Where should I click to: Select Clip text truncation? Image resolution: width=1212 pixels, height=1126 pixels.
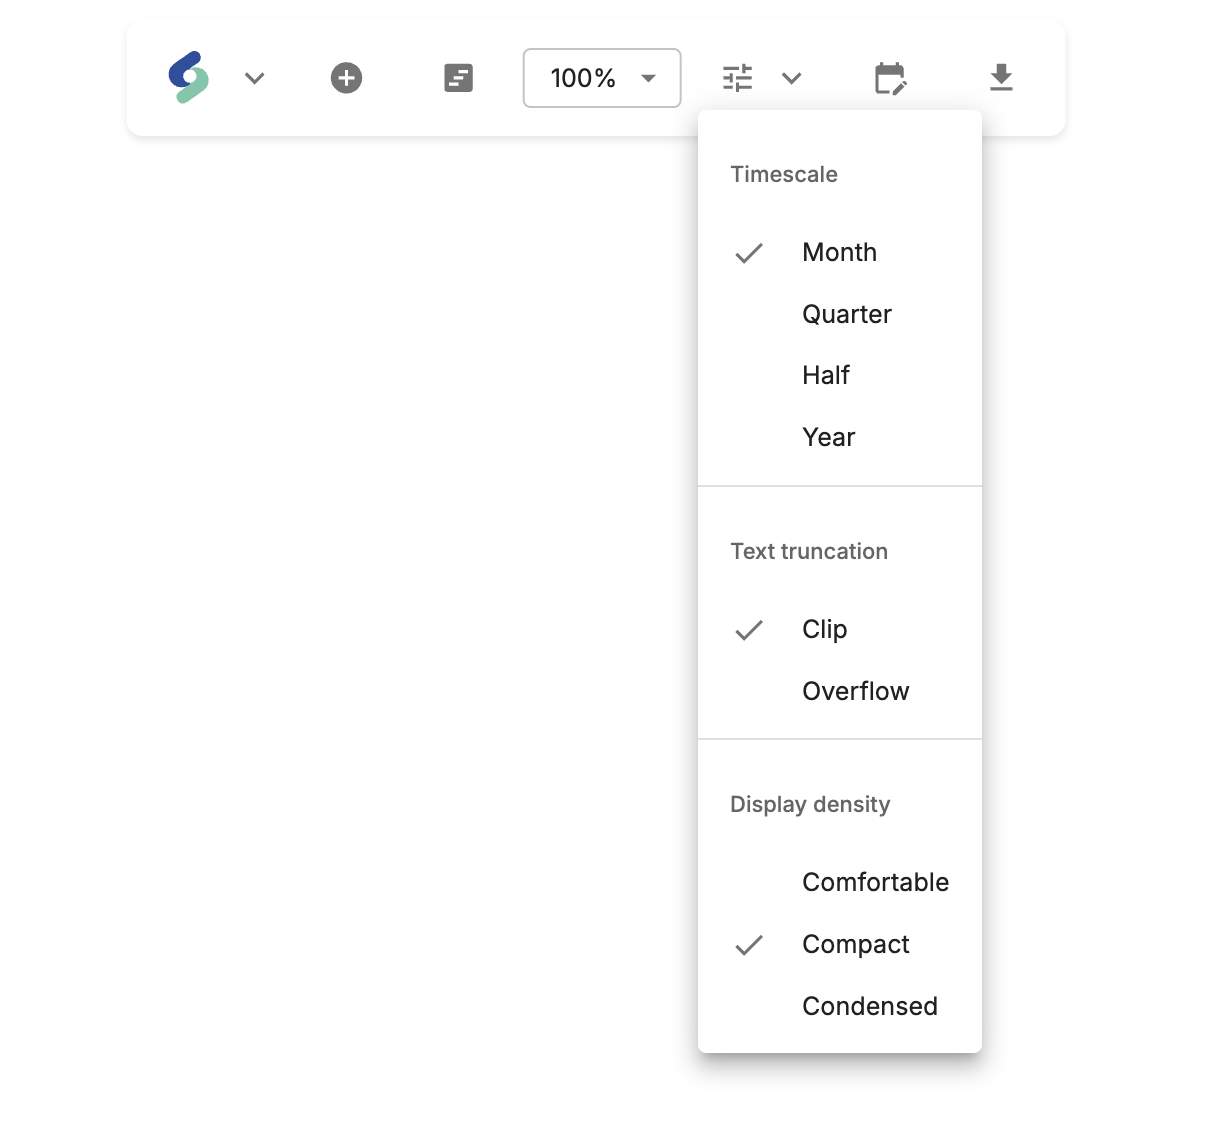[x=824, y=630]
